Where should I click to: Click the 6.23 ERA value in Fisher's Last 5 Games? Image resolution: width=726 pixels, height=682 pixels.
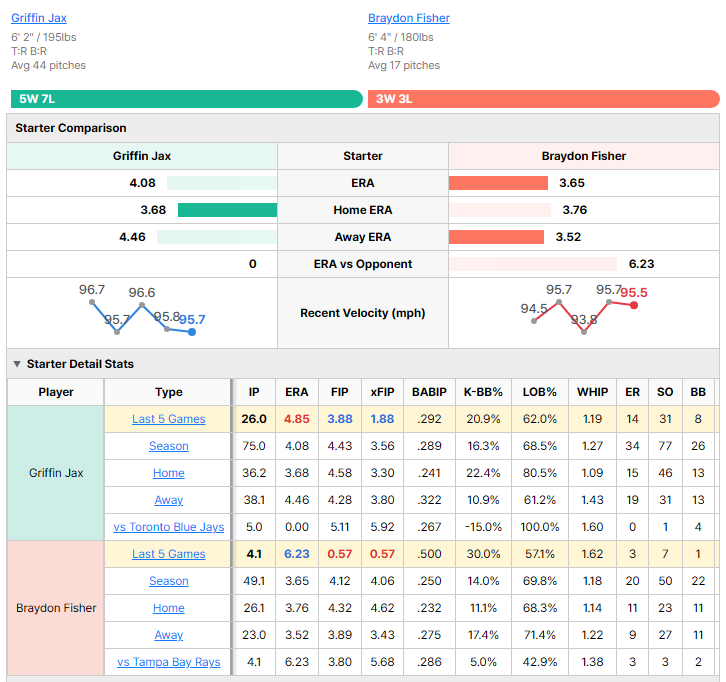pyautogui.click(x=297, y=554)
